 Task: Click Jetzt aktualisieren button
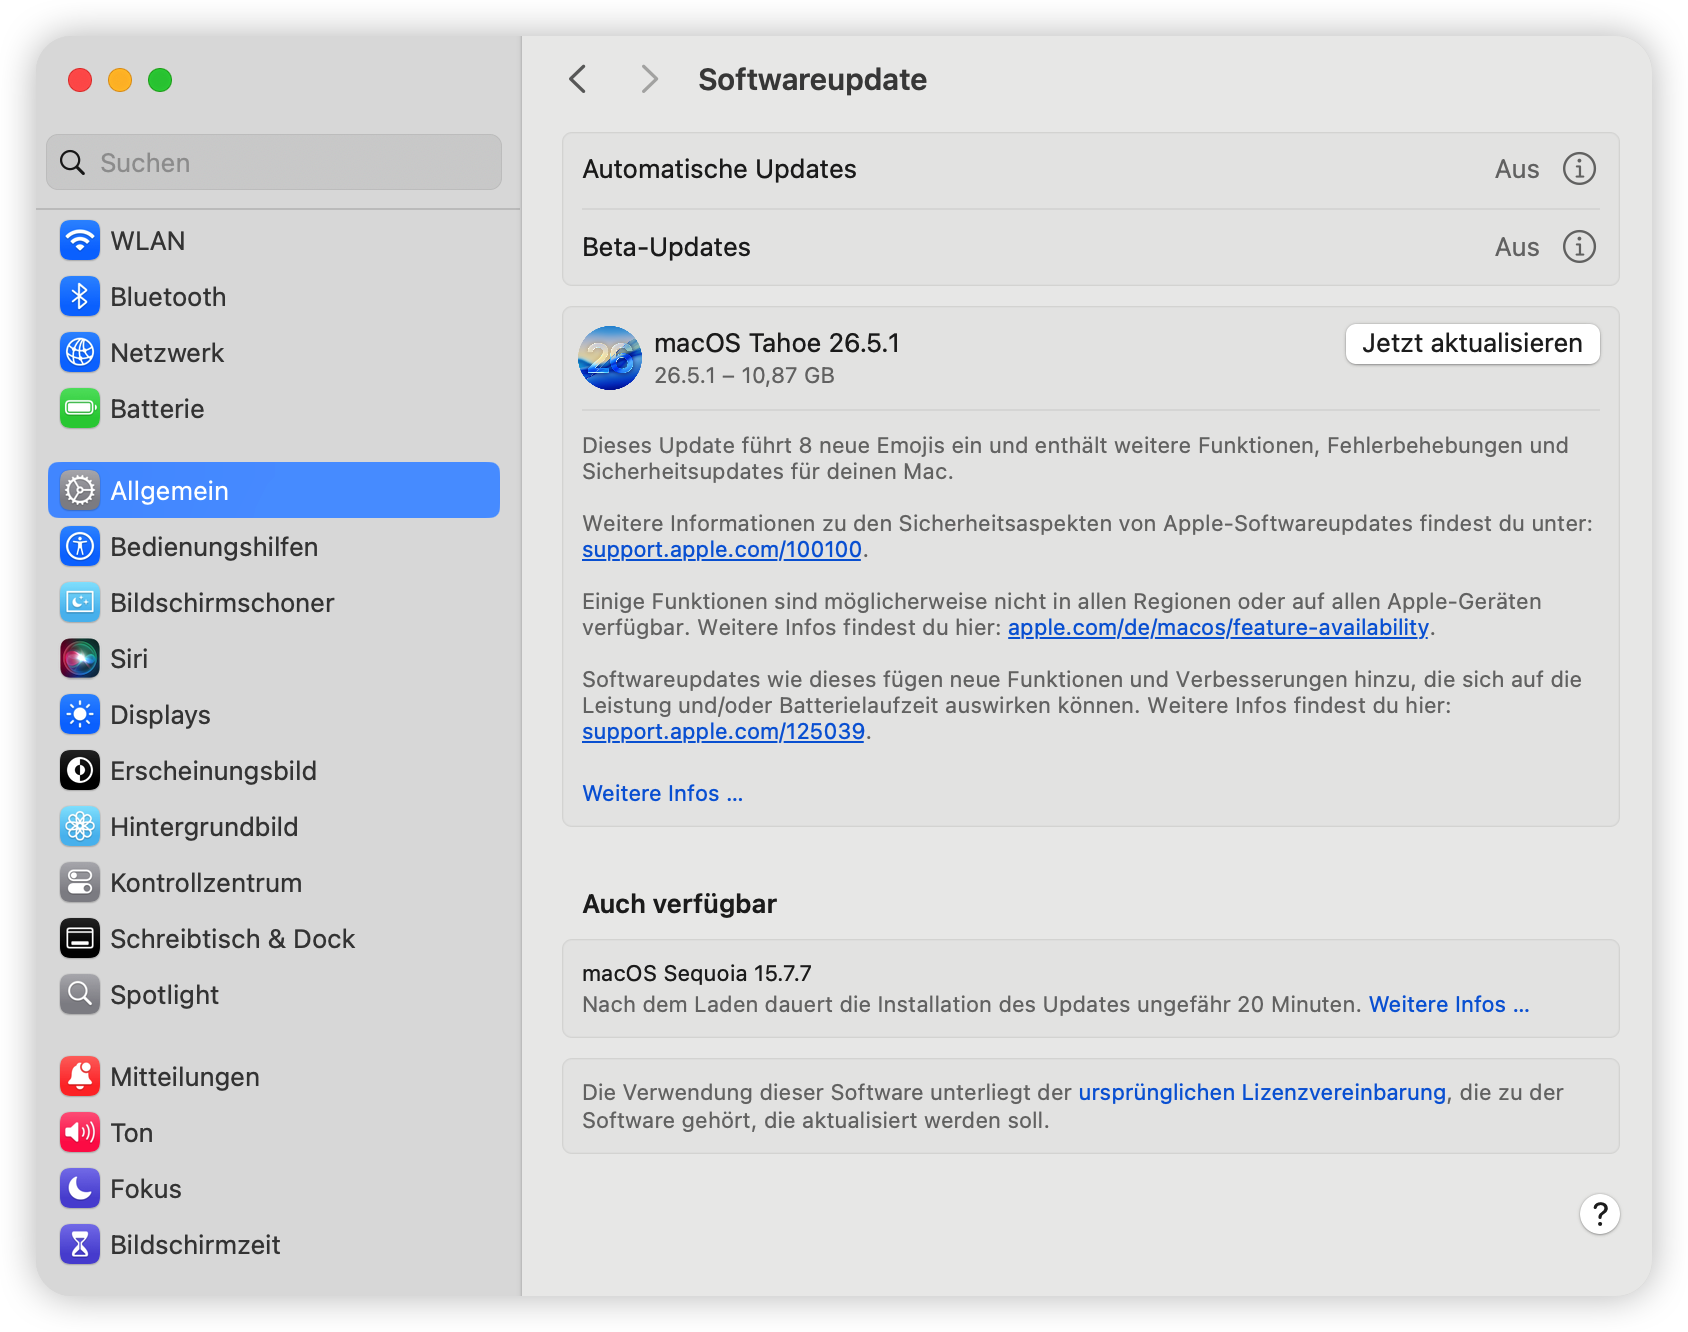coord(1472,344)
